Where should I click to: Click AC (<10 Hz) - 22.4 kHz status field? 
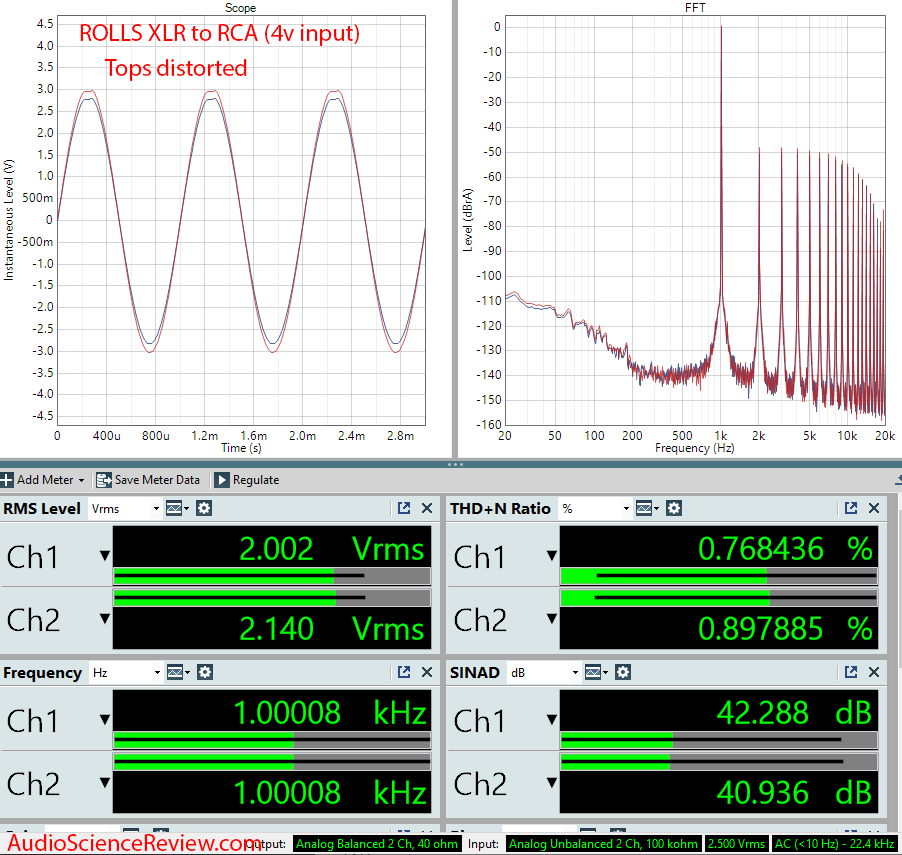(834, 844)
